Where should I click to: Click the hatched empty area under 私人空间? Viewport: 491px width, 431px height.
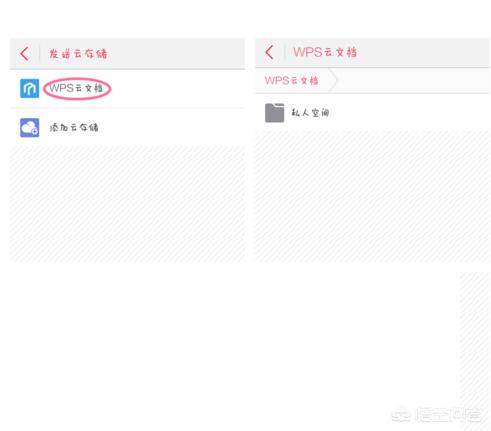372,196
